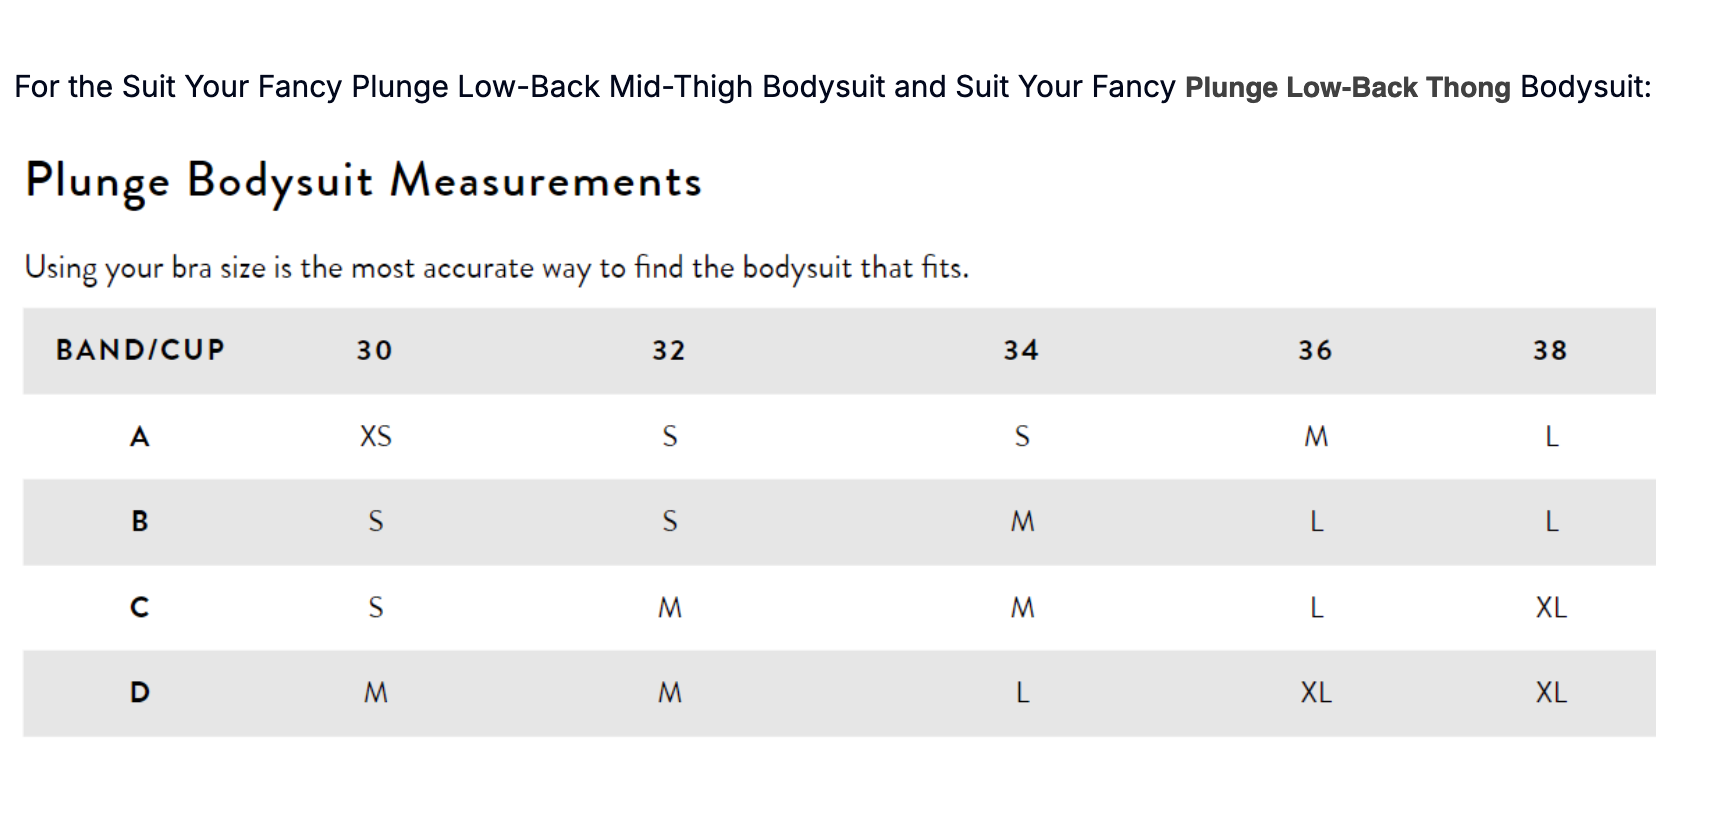Click the M cell for 32C
Image resolution: width=1716 pixels, height=840 pixels.
670,607
